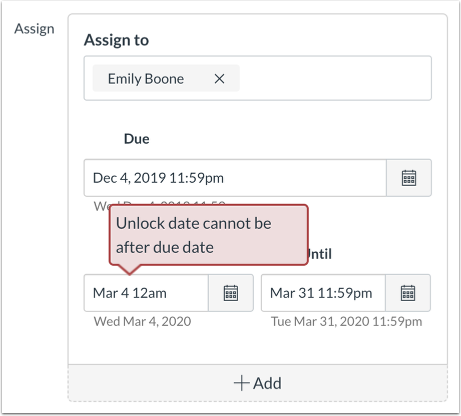Image resolution: width=461 pixels, height=416 pixels.
Task: Click the Due field label
Action: pyautogui.click(x=137, y=139)
